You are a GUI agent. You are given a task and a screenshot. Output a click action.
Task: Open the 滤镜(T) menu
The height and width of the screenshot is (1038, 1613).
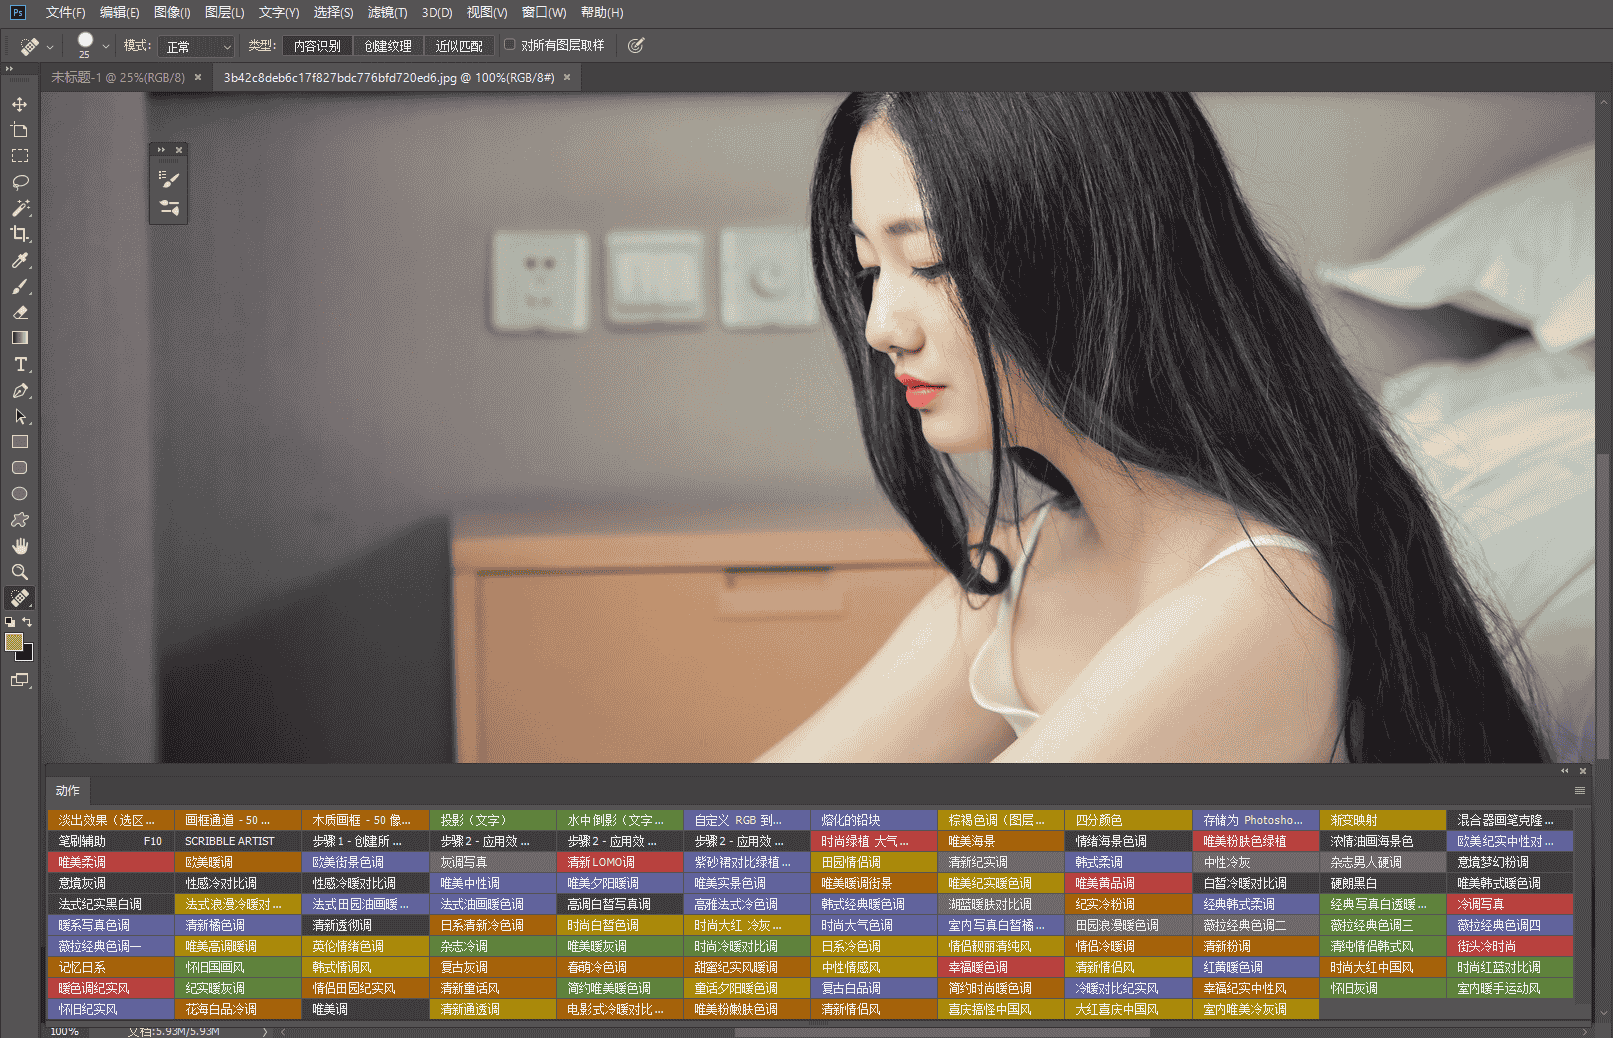pos(387,12)
